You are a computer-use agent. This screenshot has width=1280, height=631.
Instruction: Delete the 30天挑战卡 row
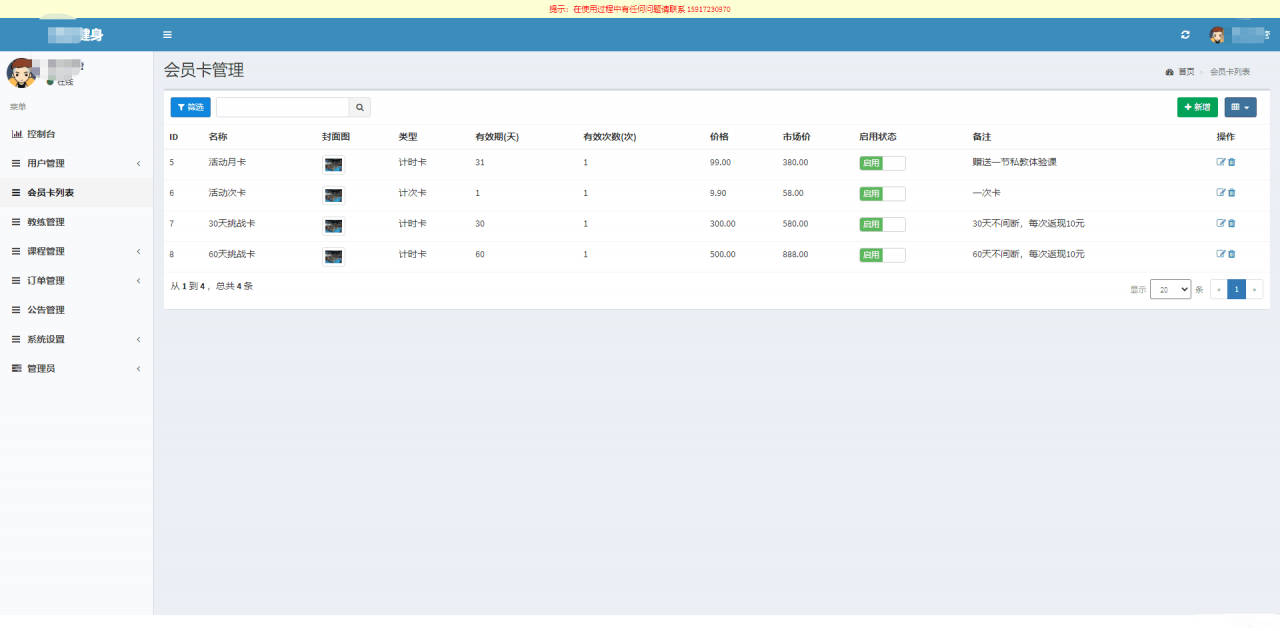point(1231,223)
